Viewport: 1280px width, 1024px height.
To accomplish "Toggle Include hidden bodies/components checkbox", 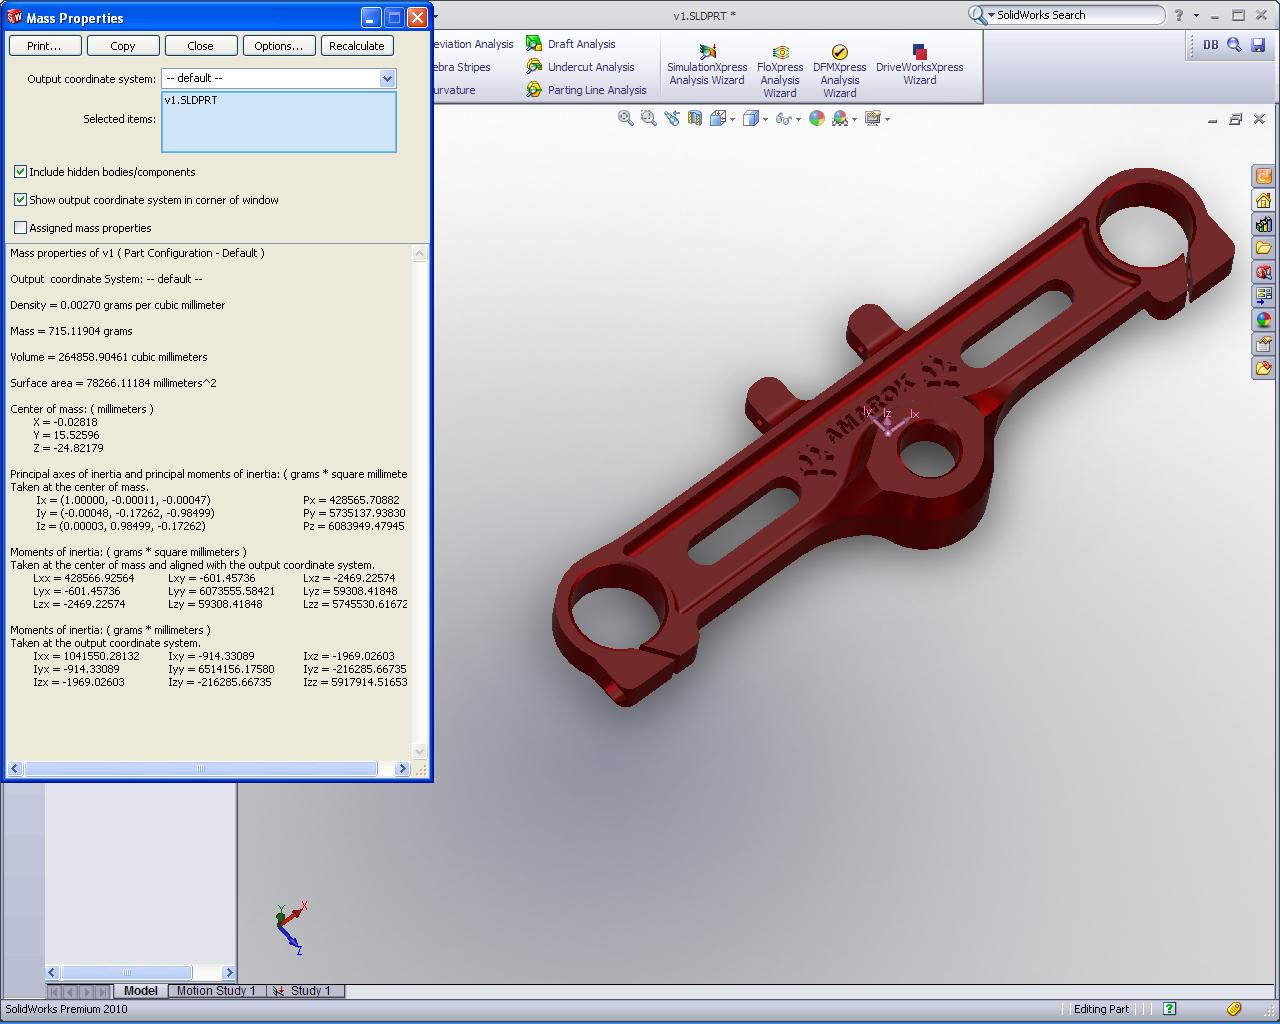I will [20, 172].
